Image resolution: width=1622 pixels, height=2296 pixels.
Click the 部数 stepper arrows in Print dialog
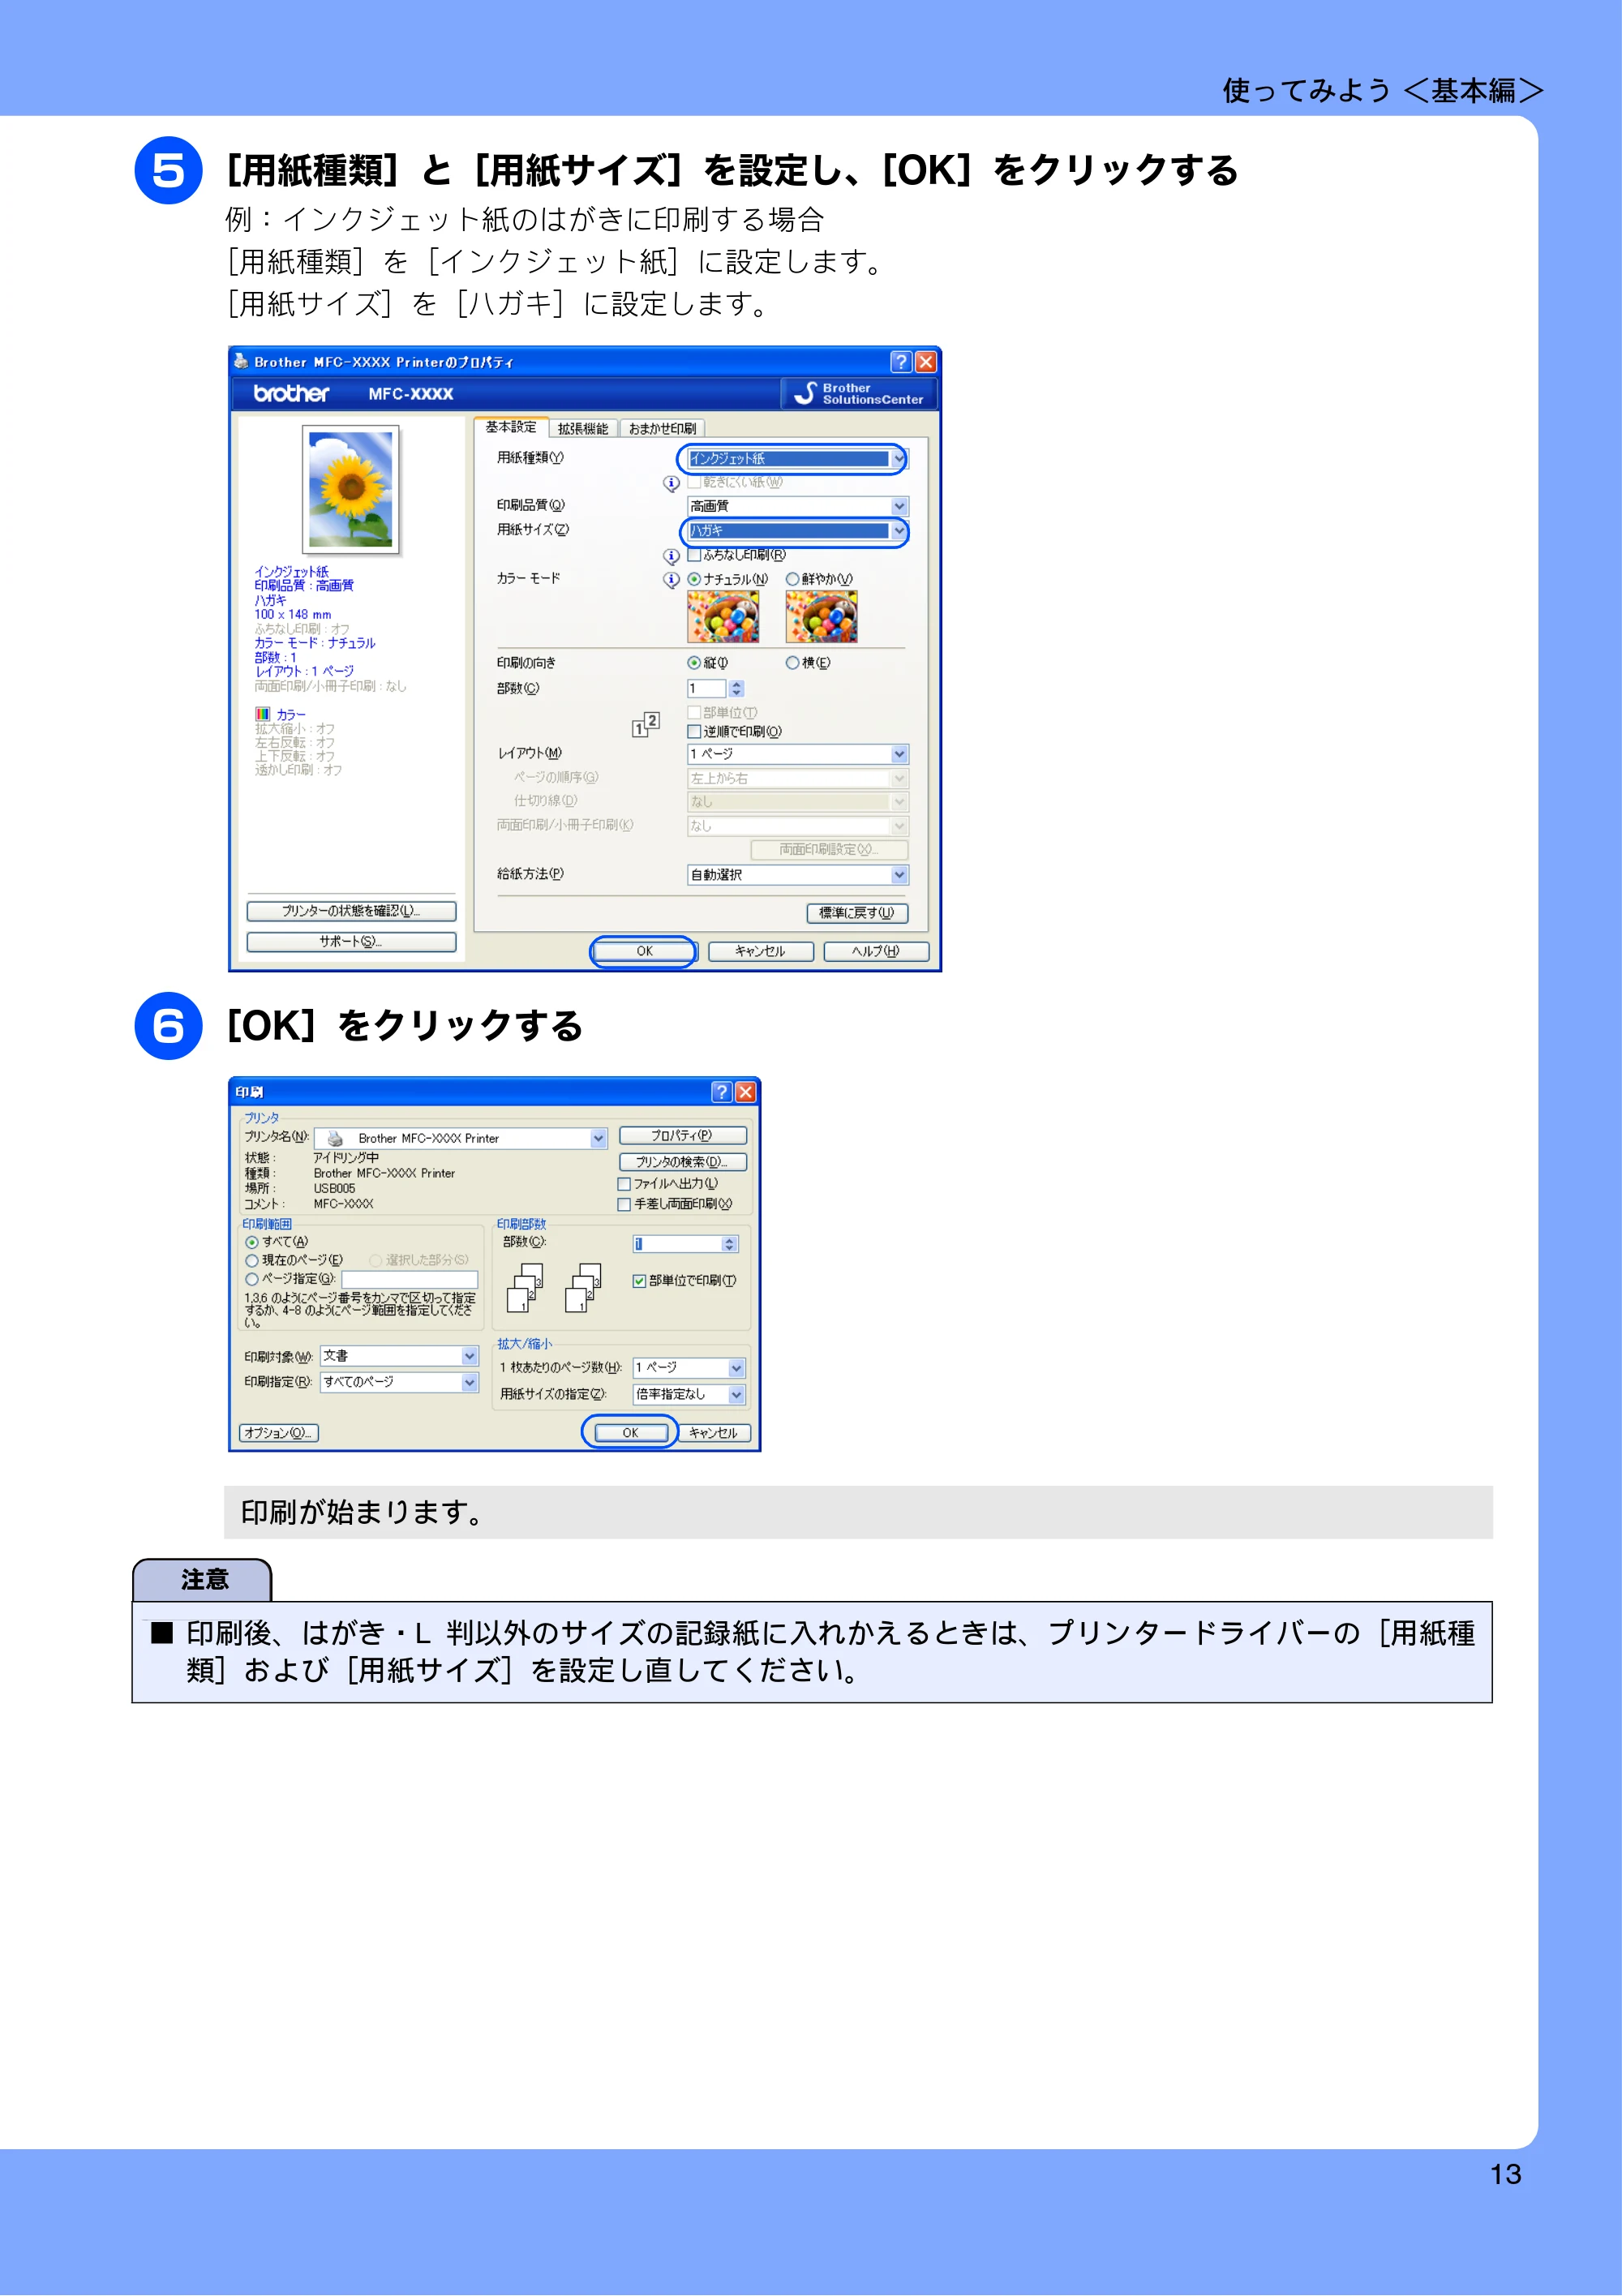[730, 1244]
